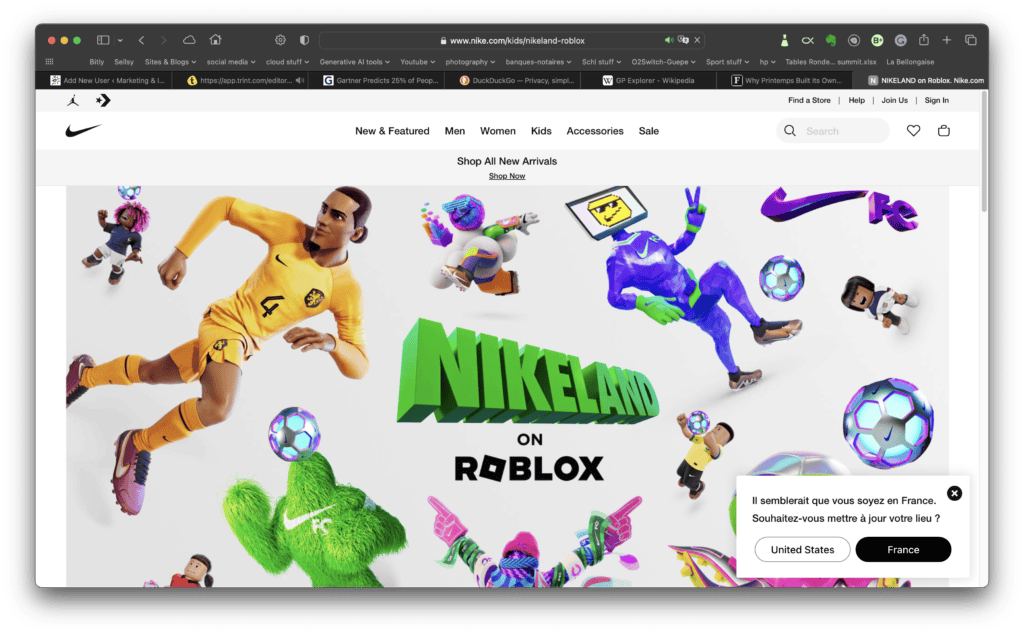Share the current page
Screen dimensions: 1024x634
pyautogui.click(x=923, y=40)
